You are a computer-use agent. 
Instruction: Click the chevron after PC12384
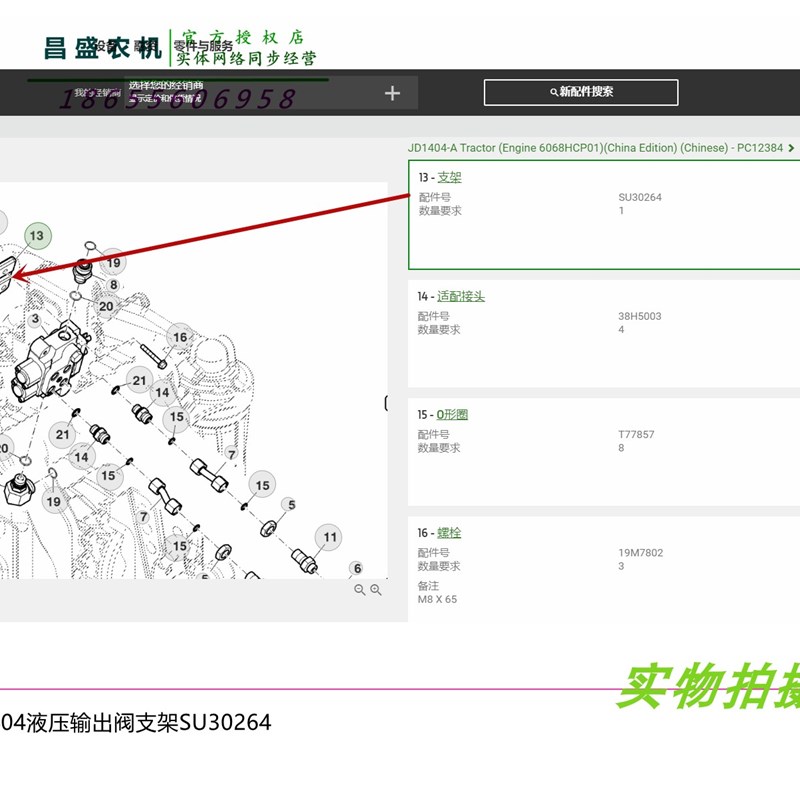791,148
